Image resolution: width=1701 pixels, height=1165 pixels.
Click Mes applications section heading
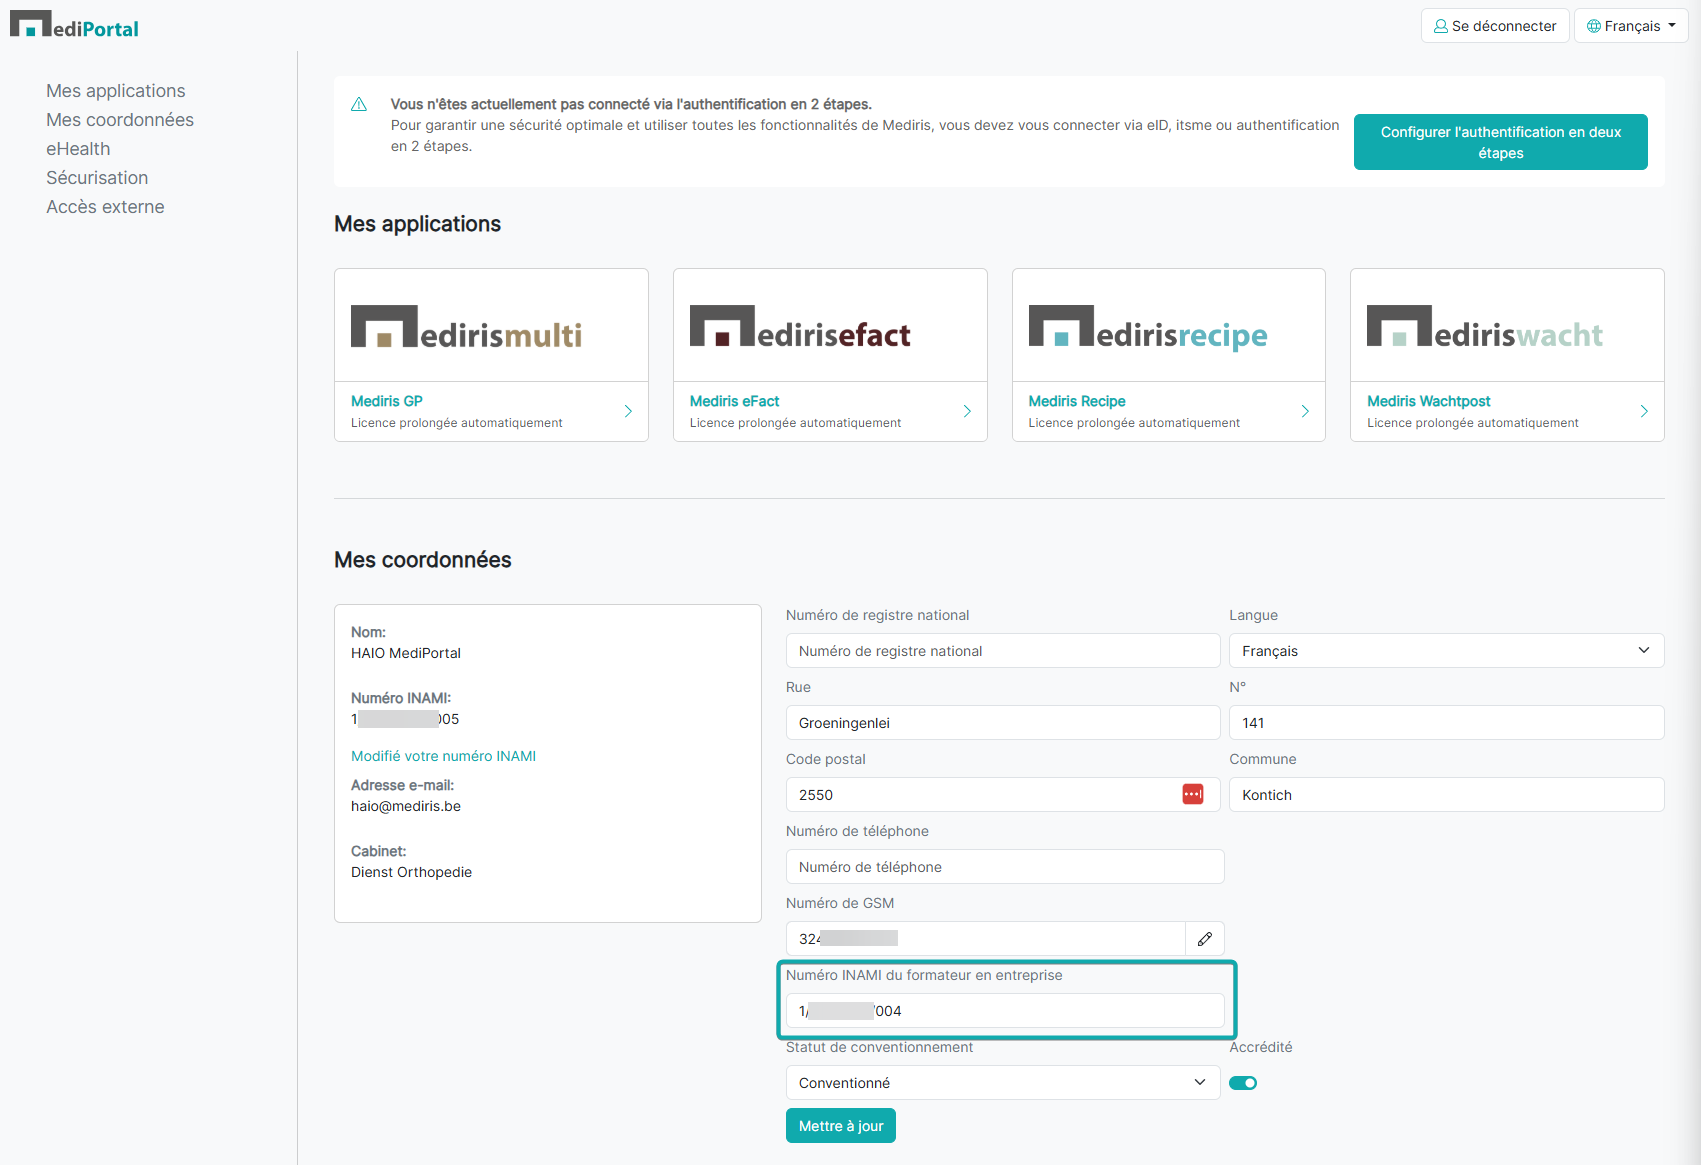(418, 224)
